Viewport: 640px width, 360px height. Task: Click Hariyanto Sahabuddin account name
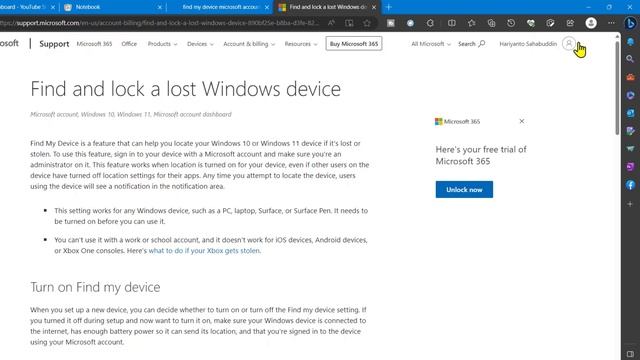tap(528, 44)
